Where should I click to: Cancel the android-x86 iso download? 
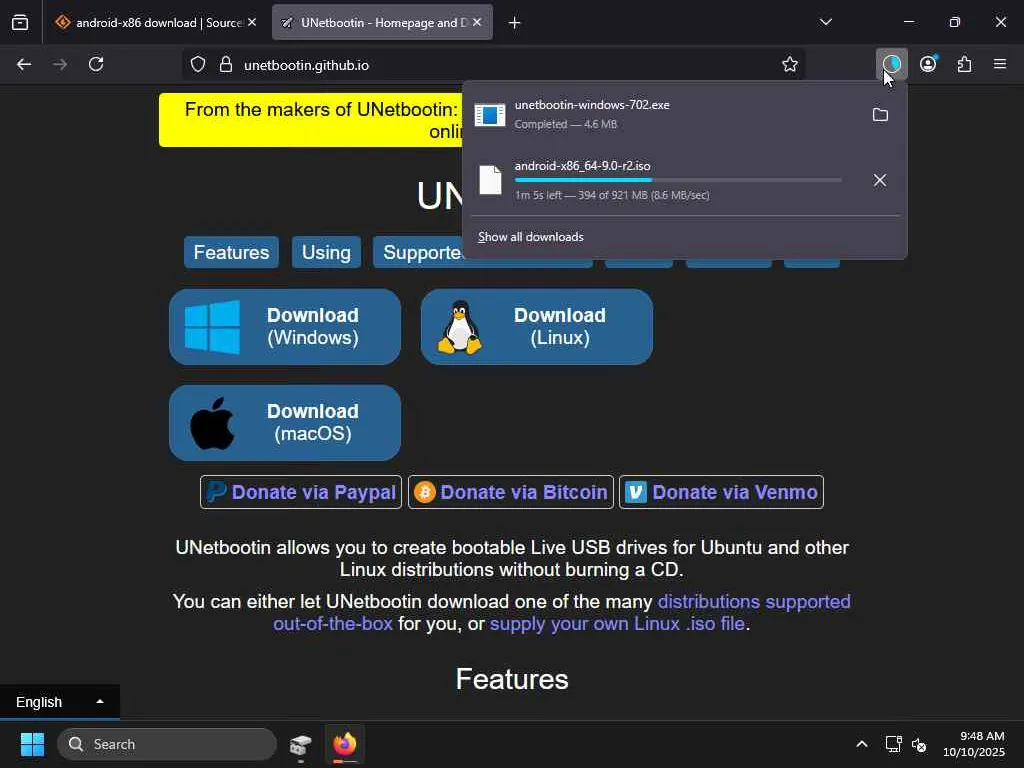(x=880, y=180)
